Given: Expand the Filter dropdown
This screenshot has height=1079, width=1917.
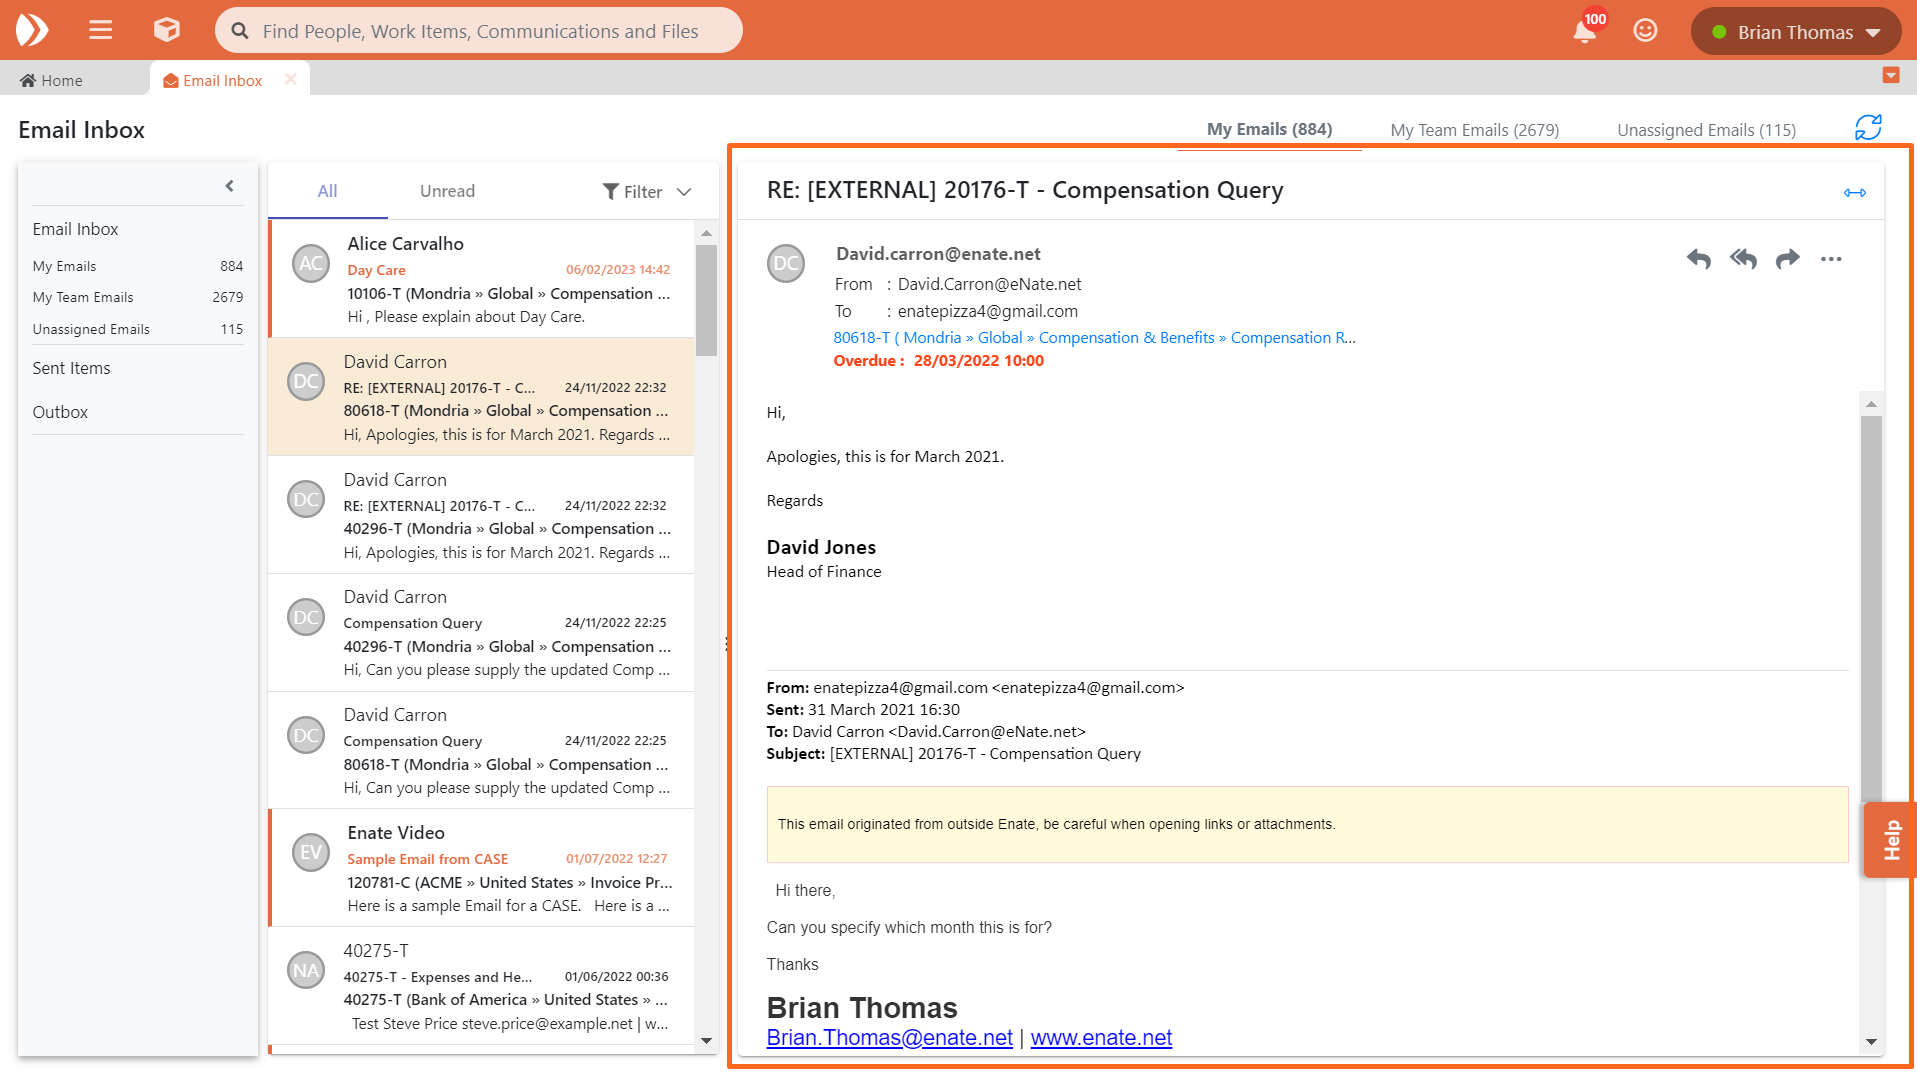Looking at the screenshot, I should [x=647, y=192].
